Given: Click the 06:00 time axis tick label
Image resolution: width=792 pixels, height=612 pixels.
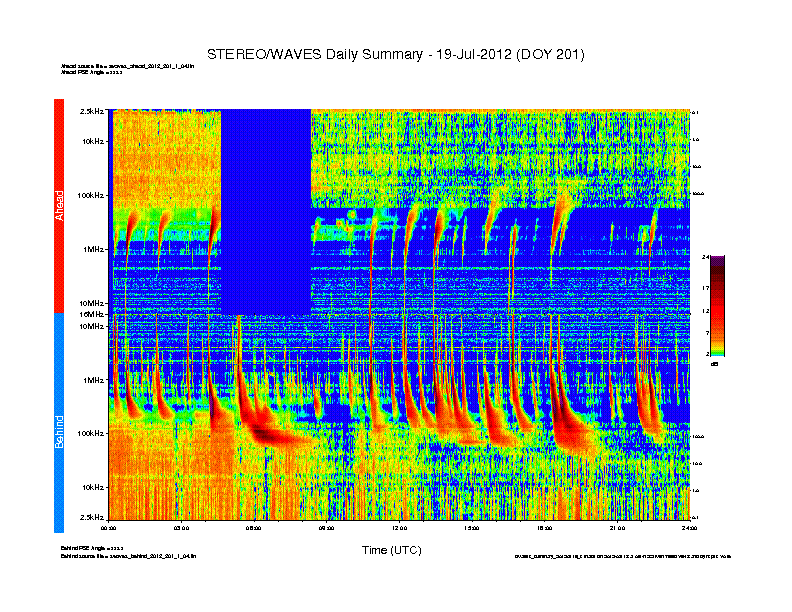Looking at the screenshot, I should point(254,527).
